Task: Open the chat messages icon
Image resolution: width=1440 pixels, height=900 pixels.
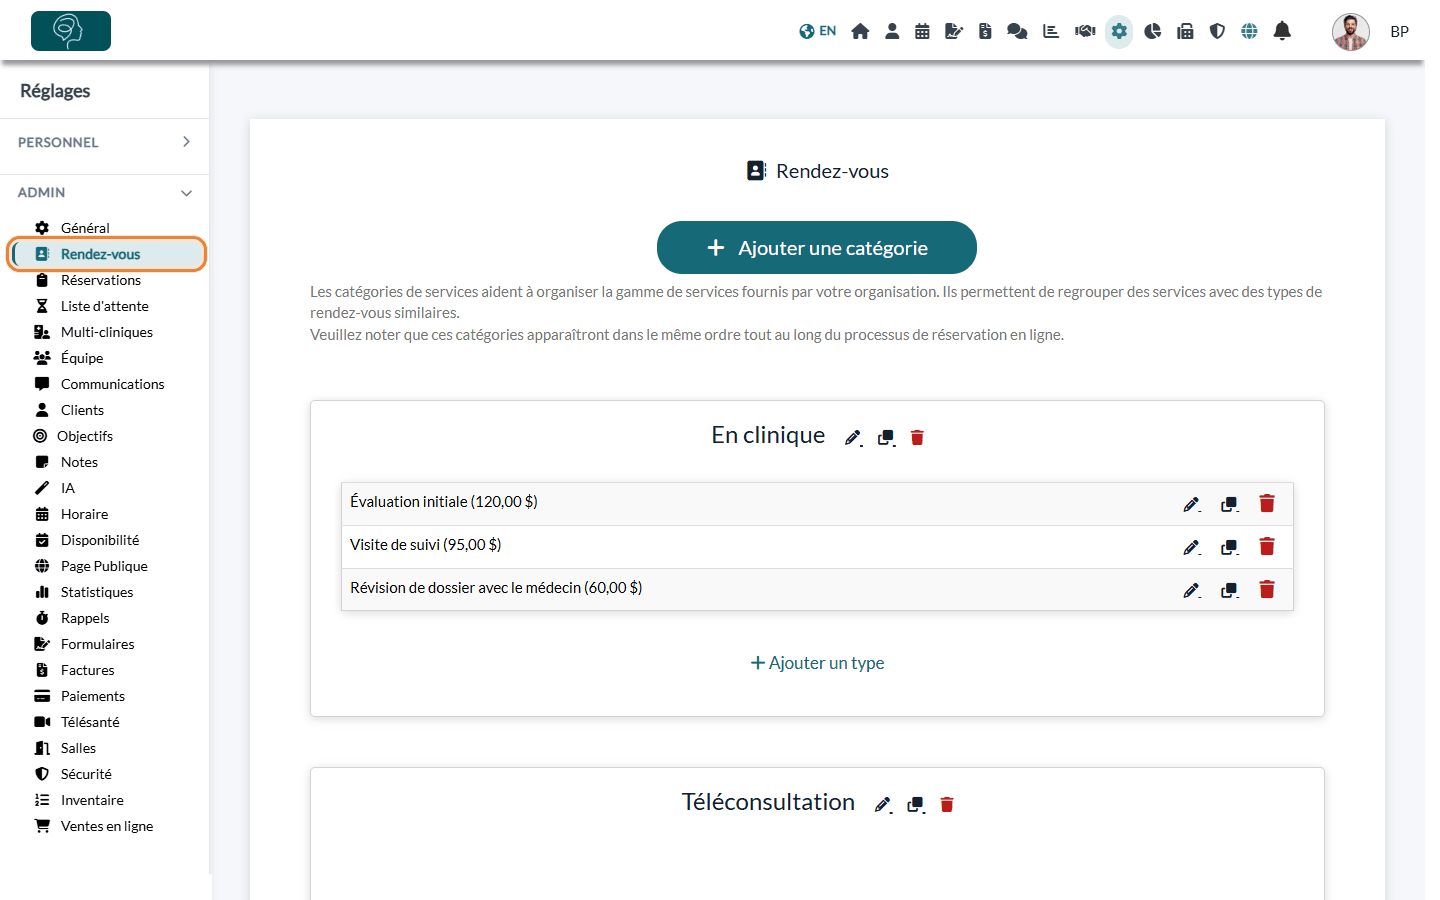Action: click(x=1017, y=31)
